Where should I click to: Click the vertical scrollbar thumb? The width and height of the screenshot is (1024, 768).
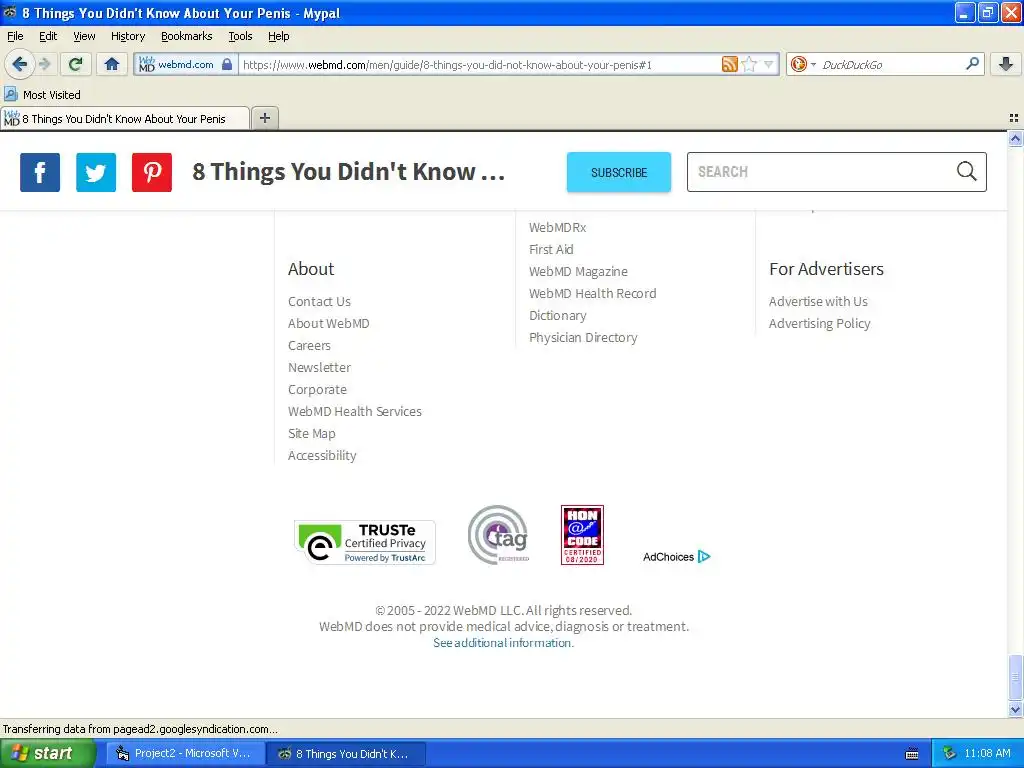point(1015,678)
